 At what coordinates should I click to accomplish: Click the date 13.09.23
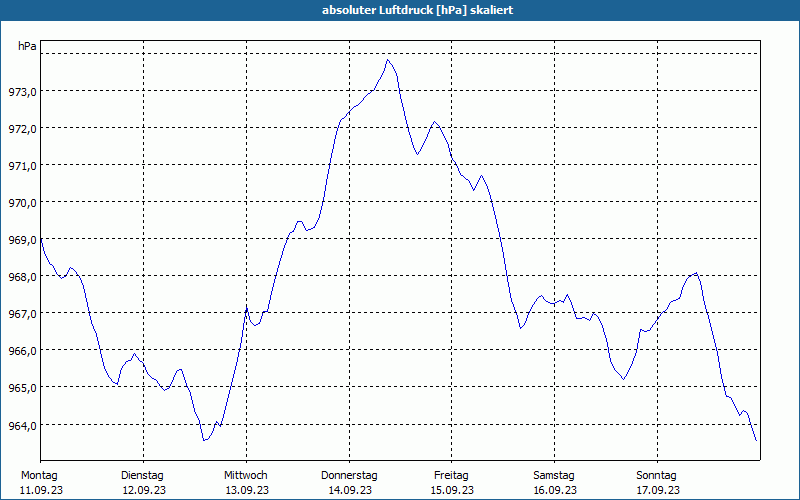[x=247, y=490]
